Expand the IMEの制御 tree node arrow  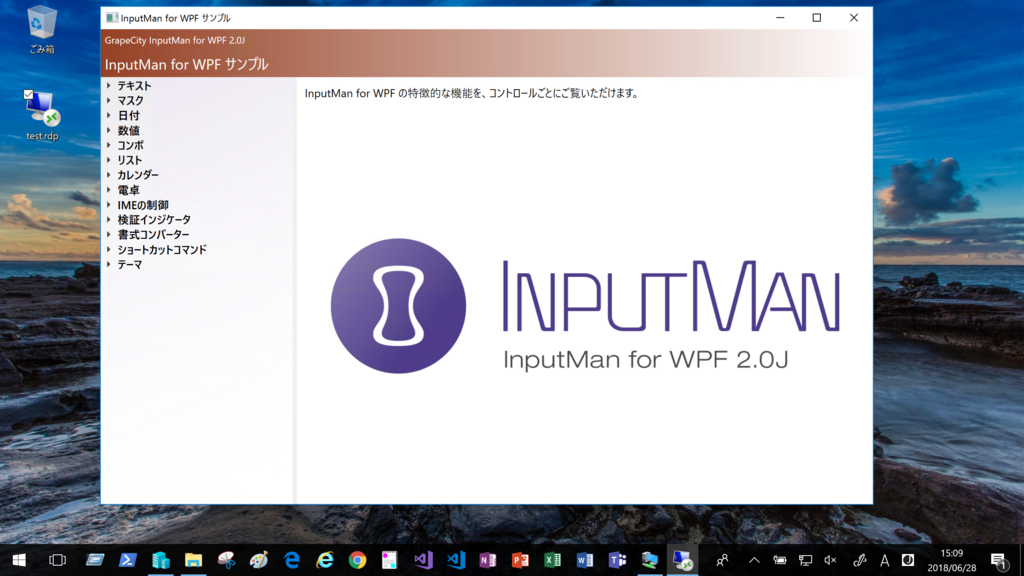click(109, 205)
